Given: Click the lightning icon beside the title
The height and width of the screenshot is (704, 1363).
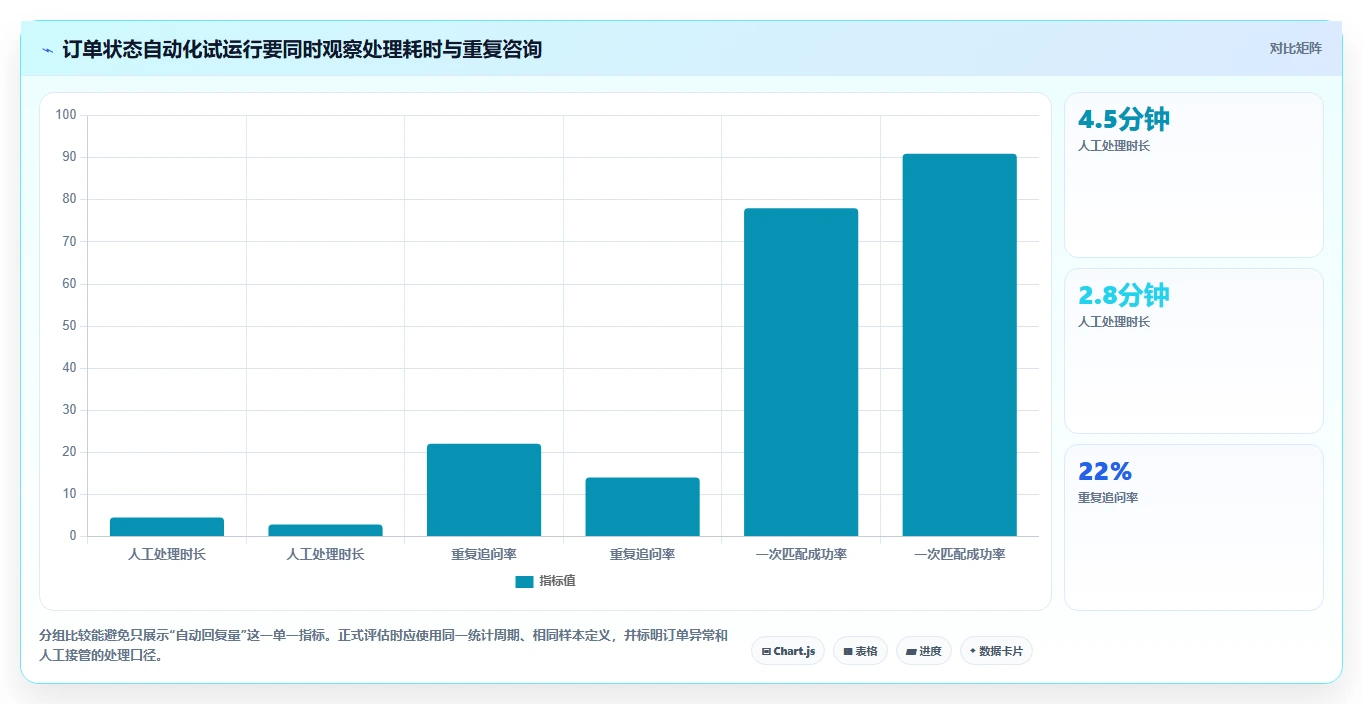Looking at the screenshot, I should (48, 49).
